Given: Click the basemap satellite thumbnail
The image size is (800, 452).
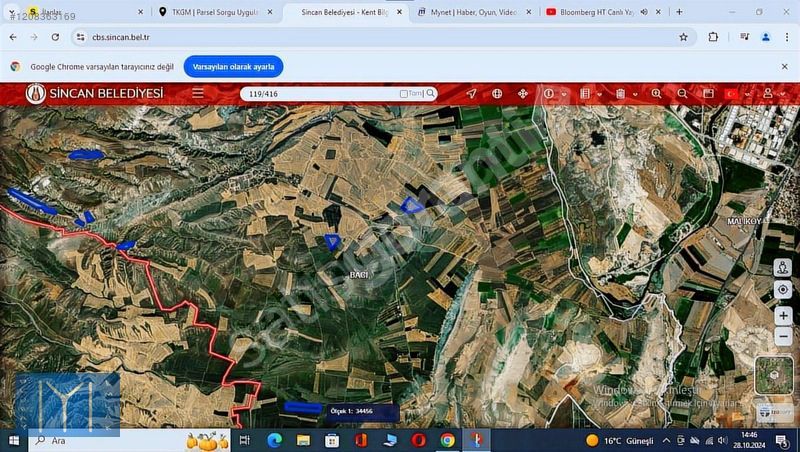Looking at the screenshot, I should point(773,375).
